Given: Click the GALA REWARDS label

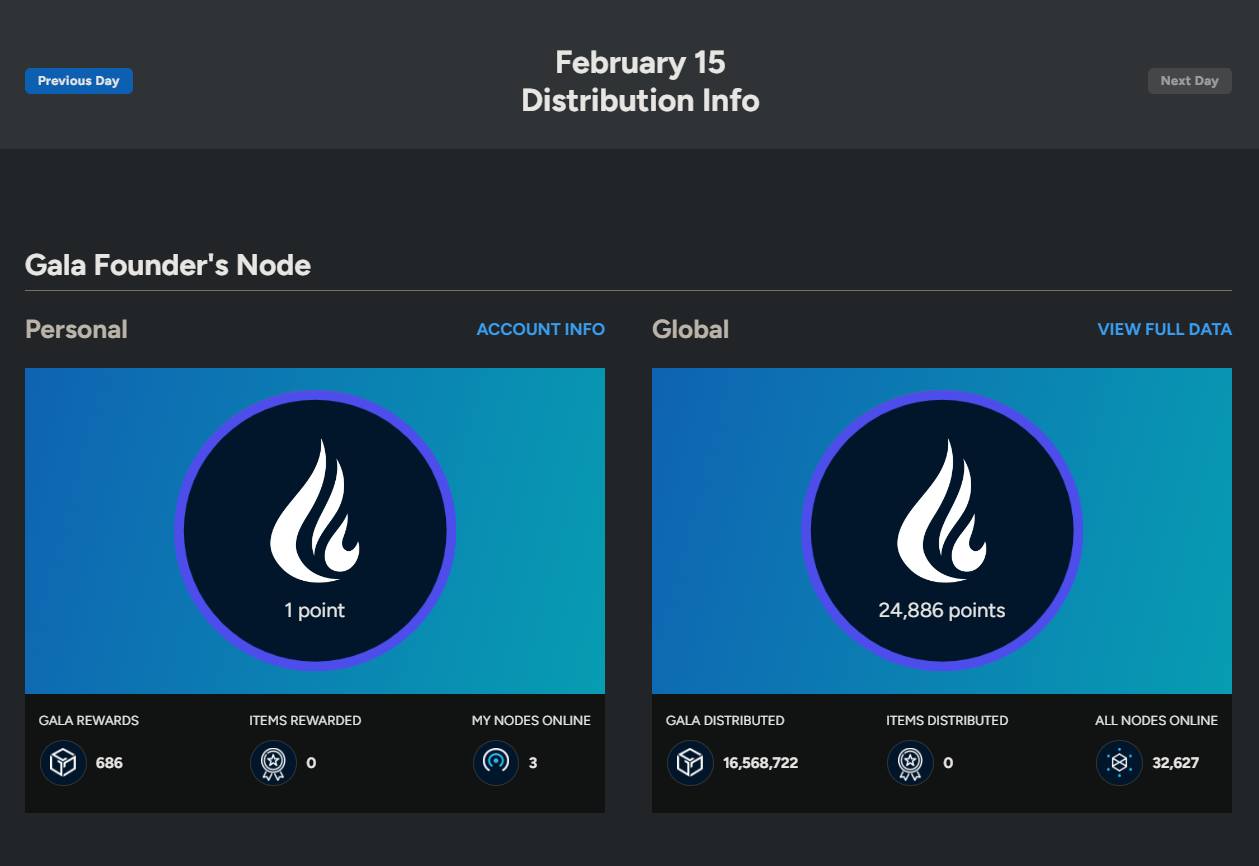Looking at the screenshot, I should click(89, 720).
